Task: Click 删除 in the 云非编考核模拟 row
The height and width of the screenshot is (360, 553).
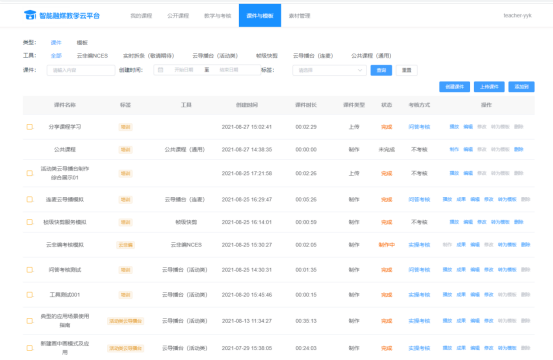Action: [525, 244]
